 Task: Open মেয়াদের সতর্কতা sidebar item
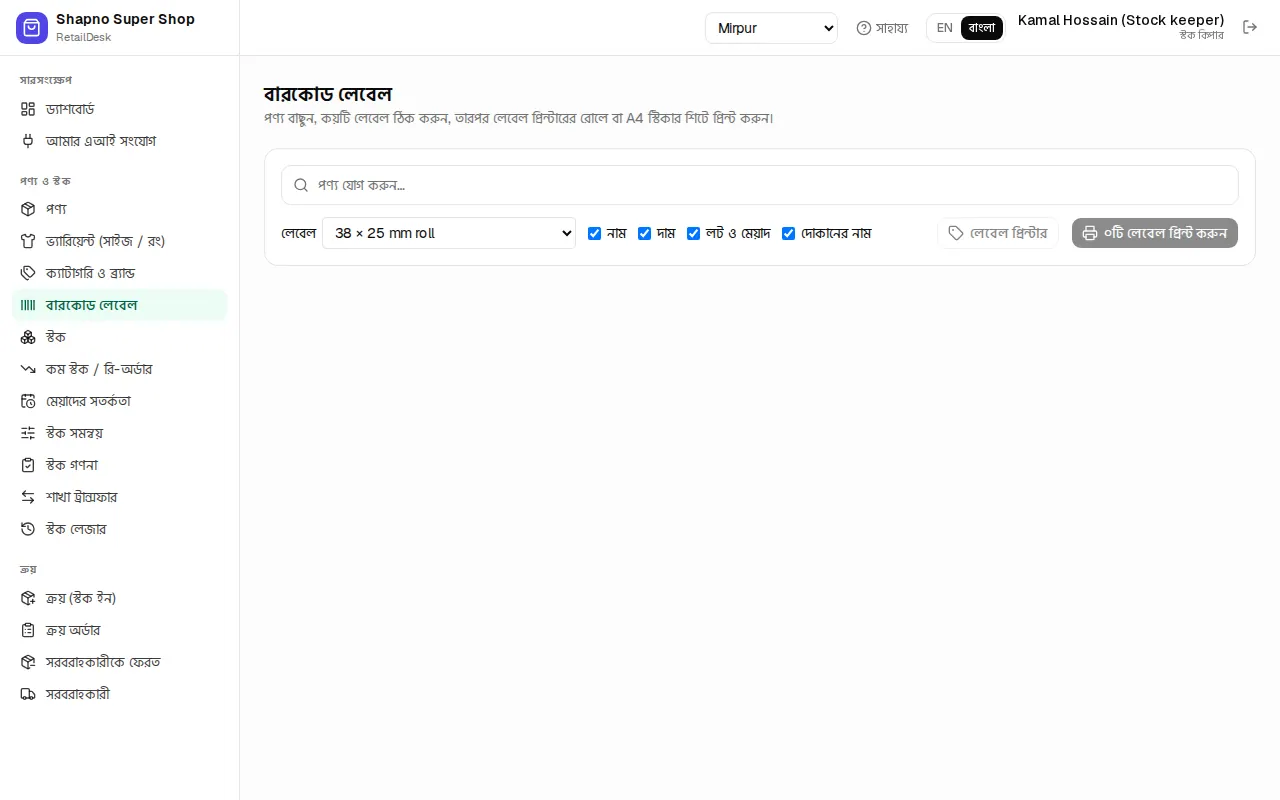pyautogui.click(x=120, y=401)
